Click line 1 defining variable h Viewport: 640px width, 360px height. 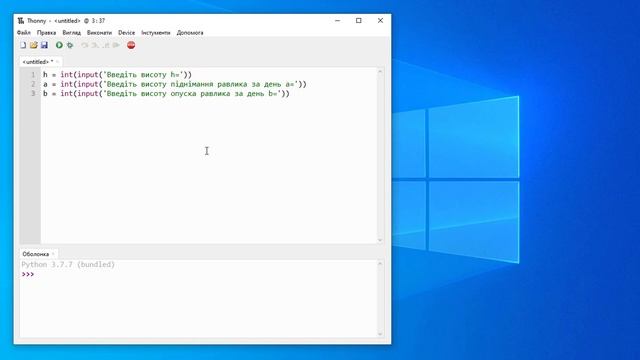118,75
